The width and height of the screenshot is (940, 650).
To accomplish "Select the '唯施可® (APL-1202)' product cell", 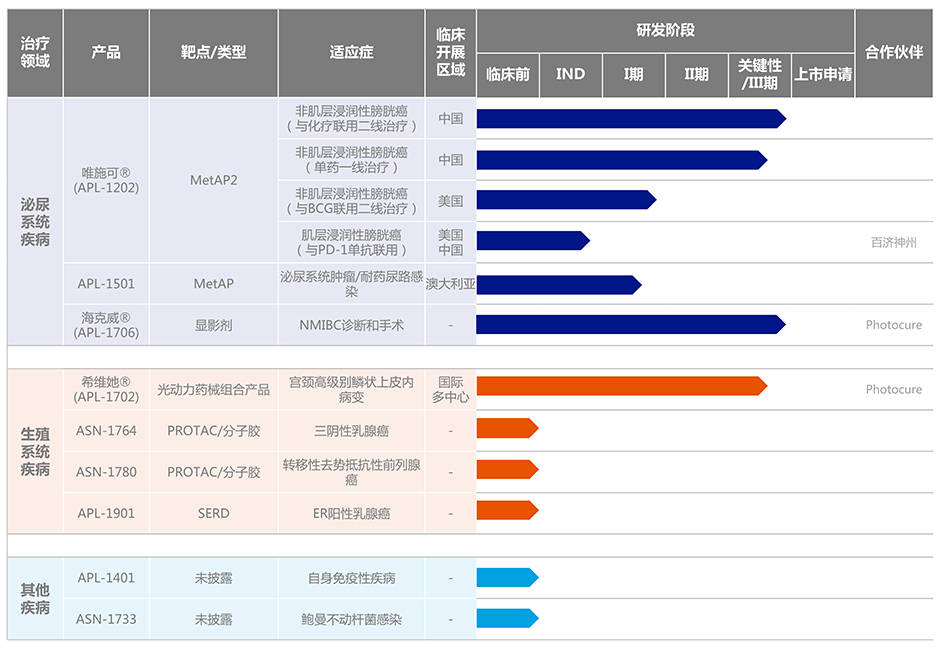I will click(106, 180).
